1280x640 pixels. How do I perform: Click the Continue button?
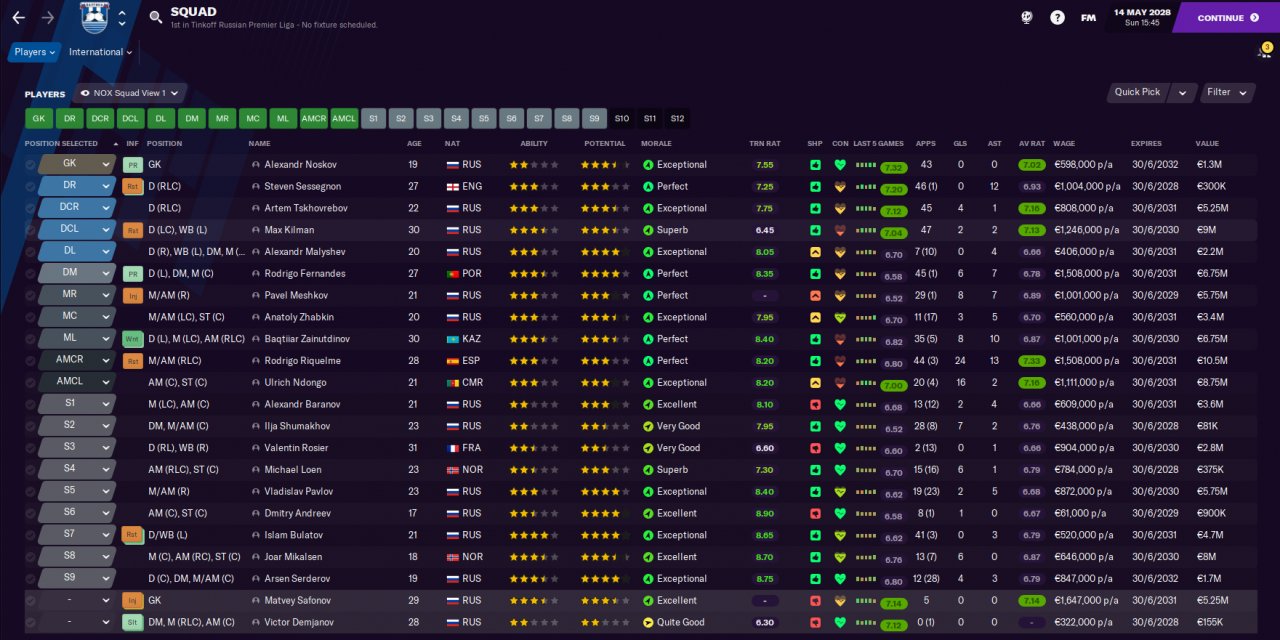pyautogui.click(x=1227, y=17)
